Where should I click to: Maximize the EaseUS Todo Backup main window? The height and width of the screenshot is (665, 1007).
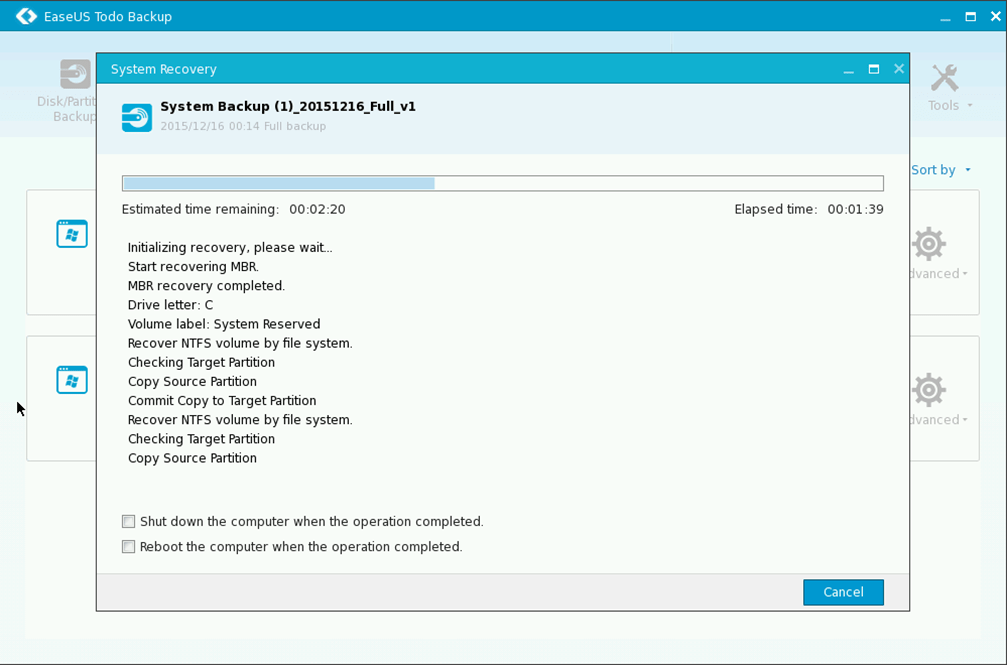970,17
